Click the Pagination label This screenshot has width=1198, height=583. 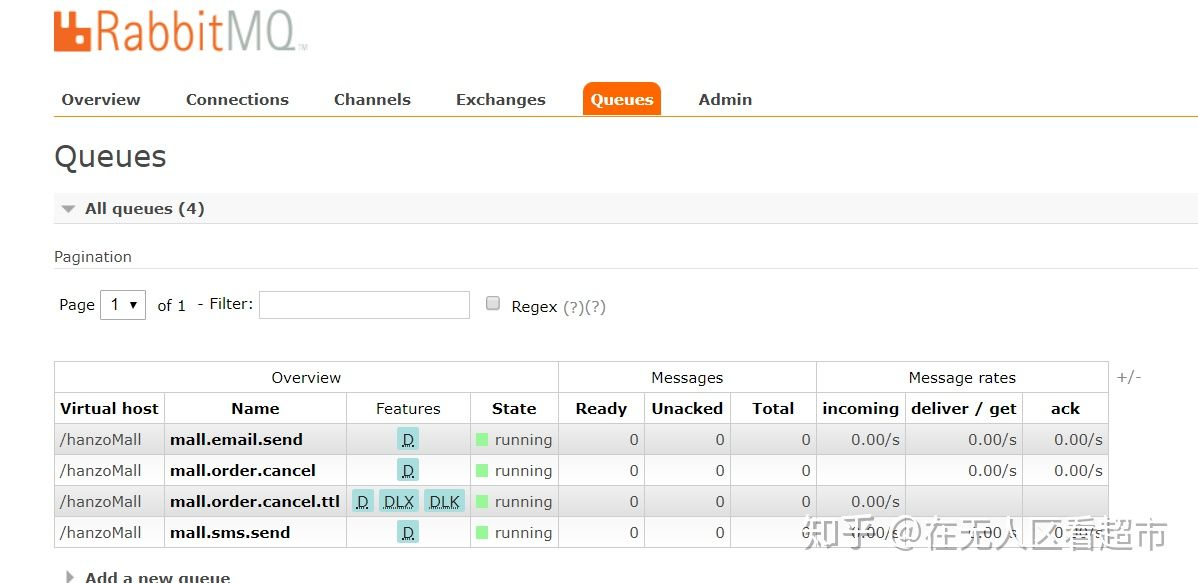92,257
